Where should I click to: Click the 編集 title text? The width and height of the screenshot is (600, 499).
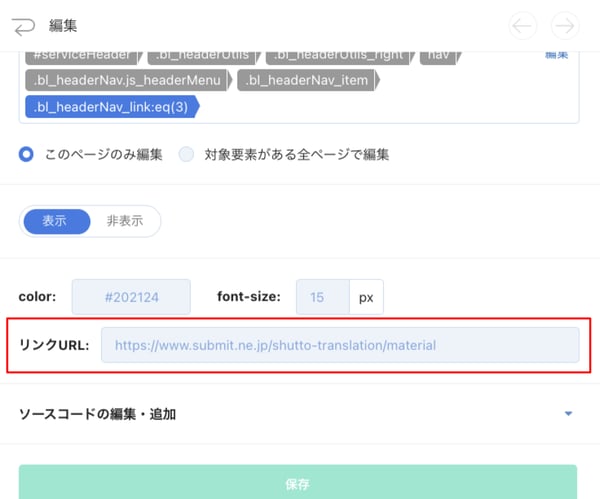63,26
